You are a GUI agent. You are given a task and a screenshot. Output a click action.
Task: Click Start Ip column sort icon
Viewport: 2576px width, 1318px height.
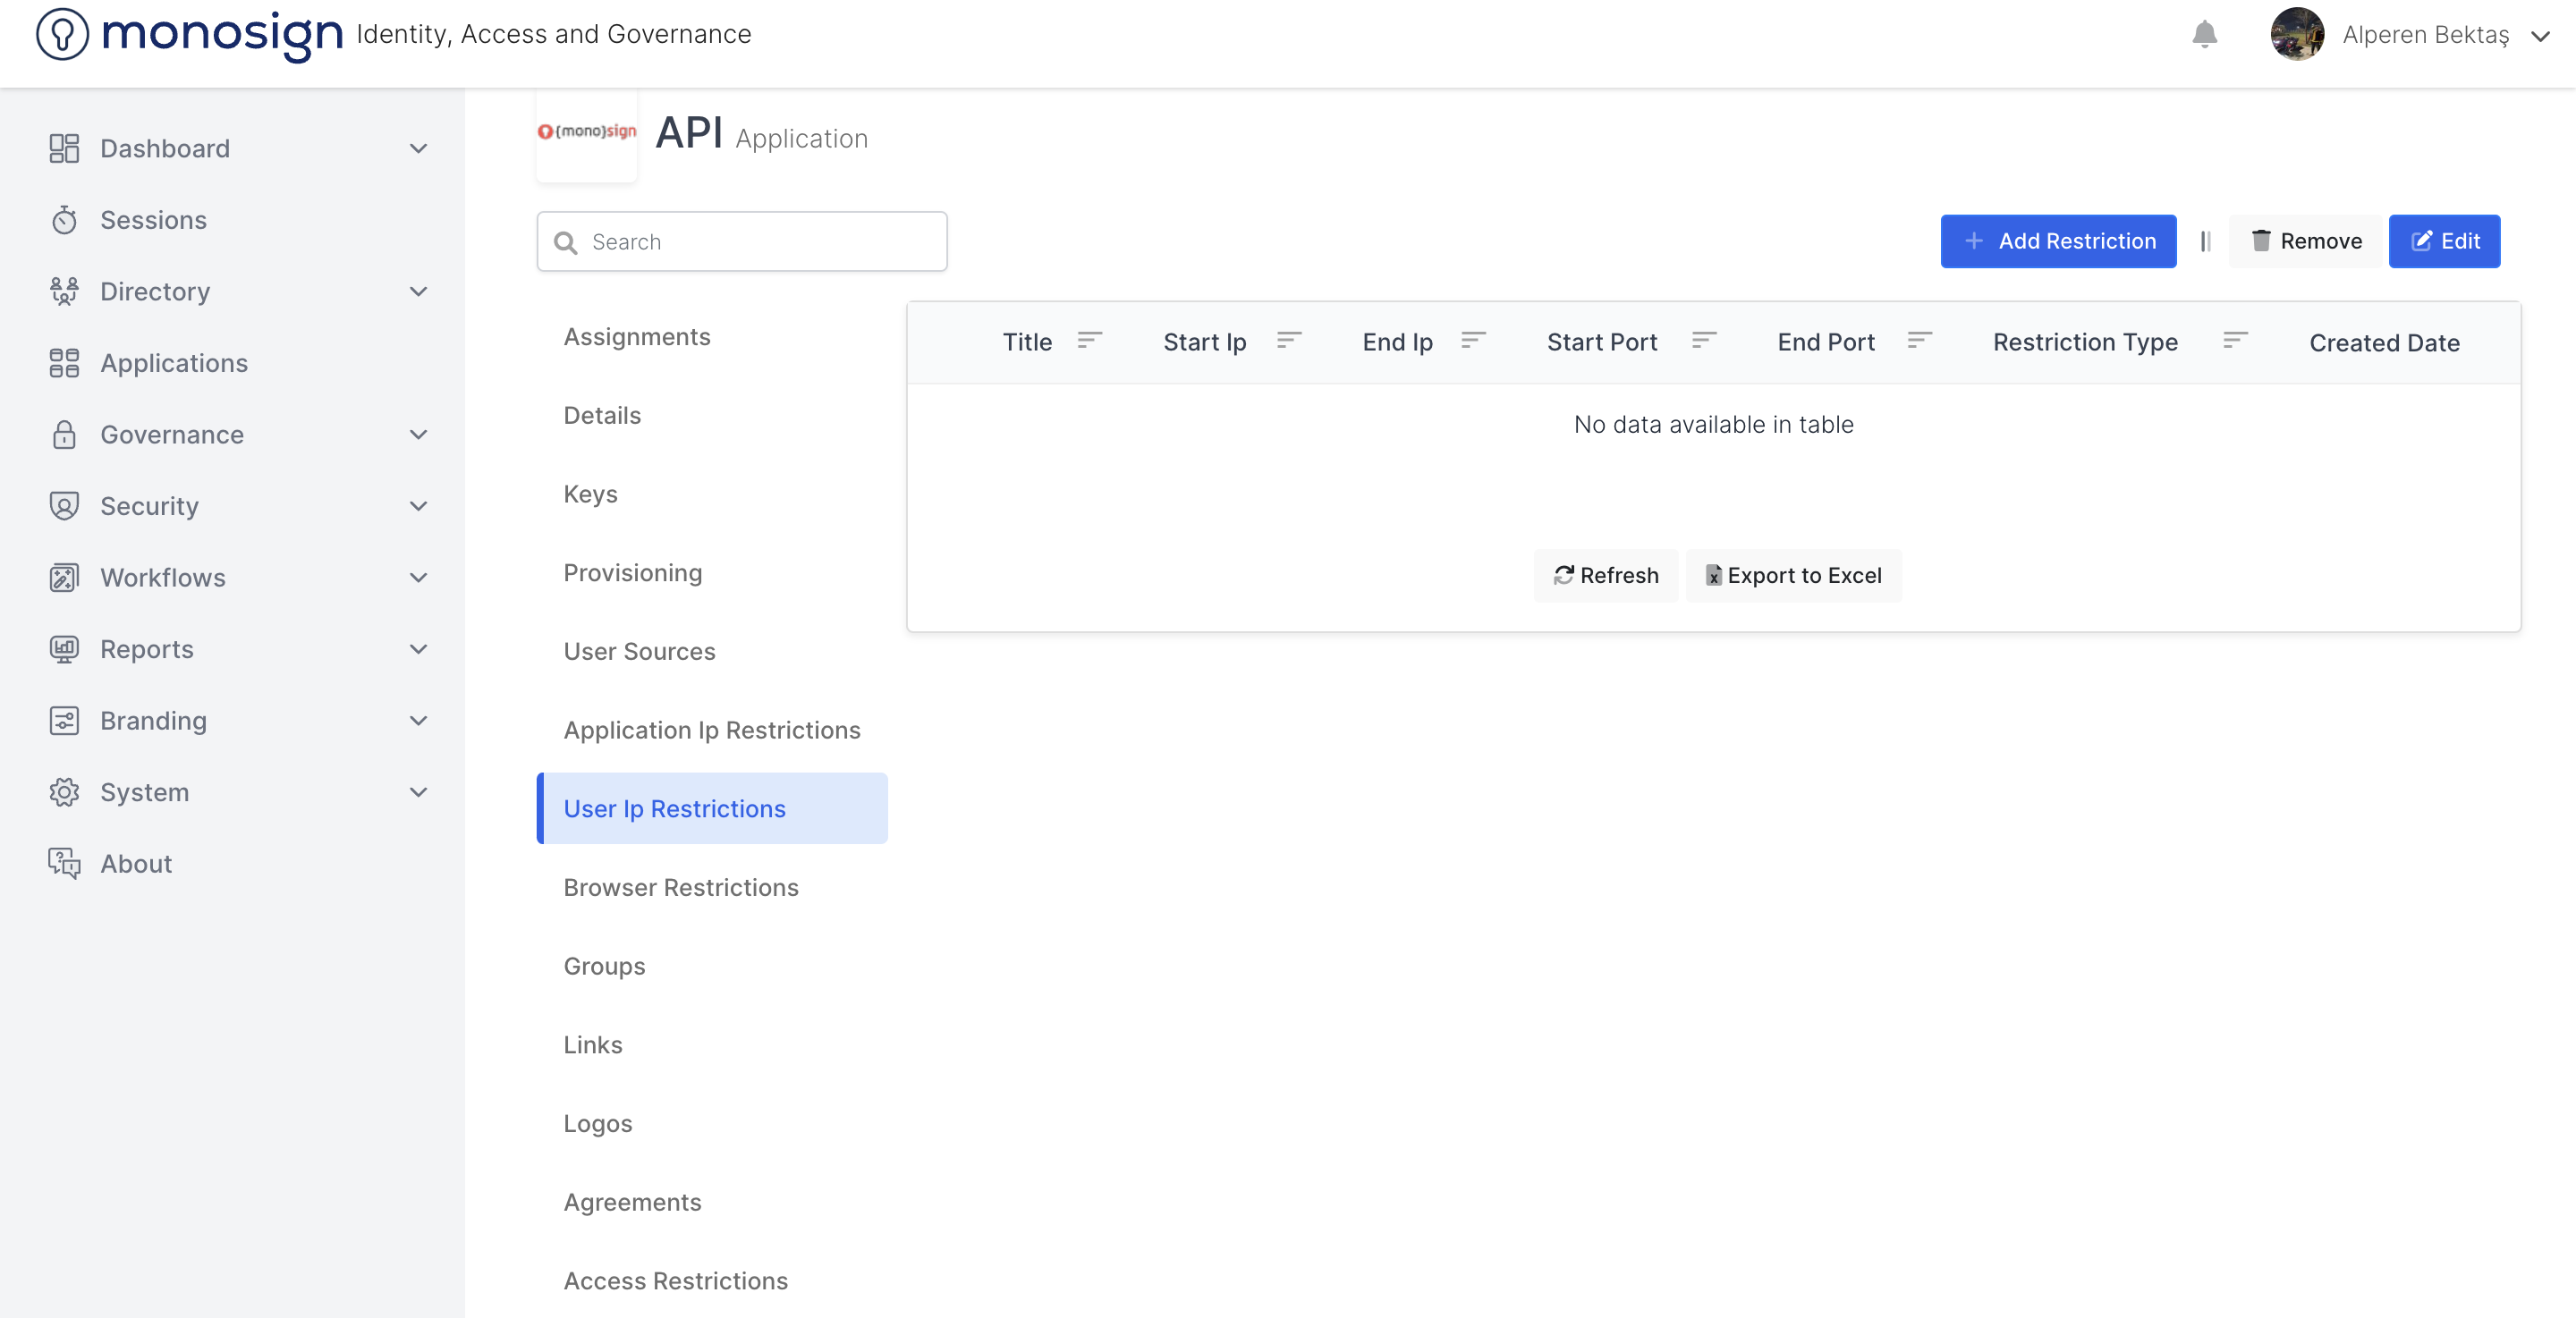[1289, 341]
